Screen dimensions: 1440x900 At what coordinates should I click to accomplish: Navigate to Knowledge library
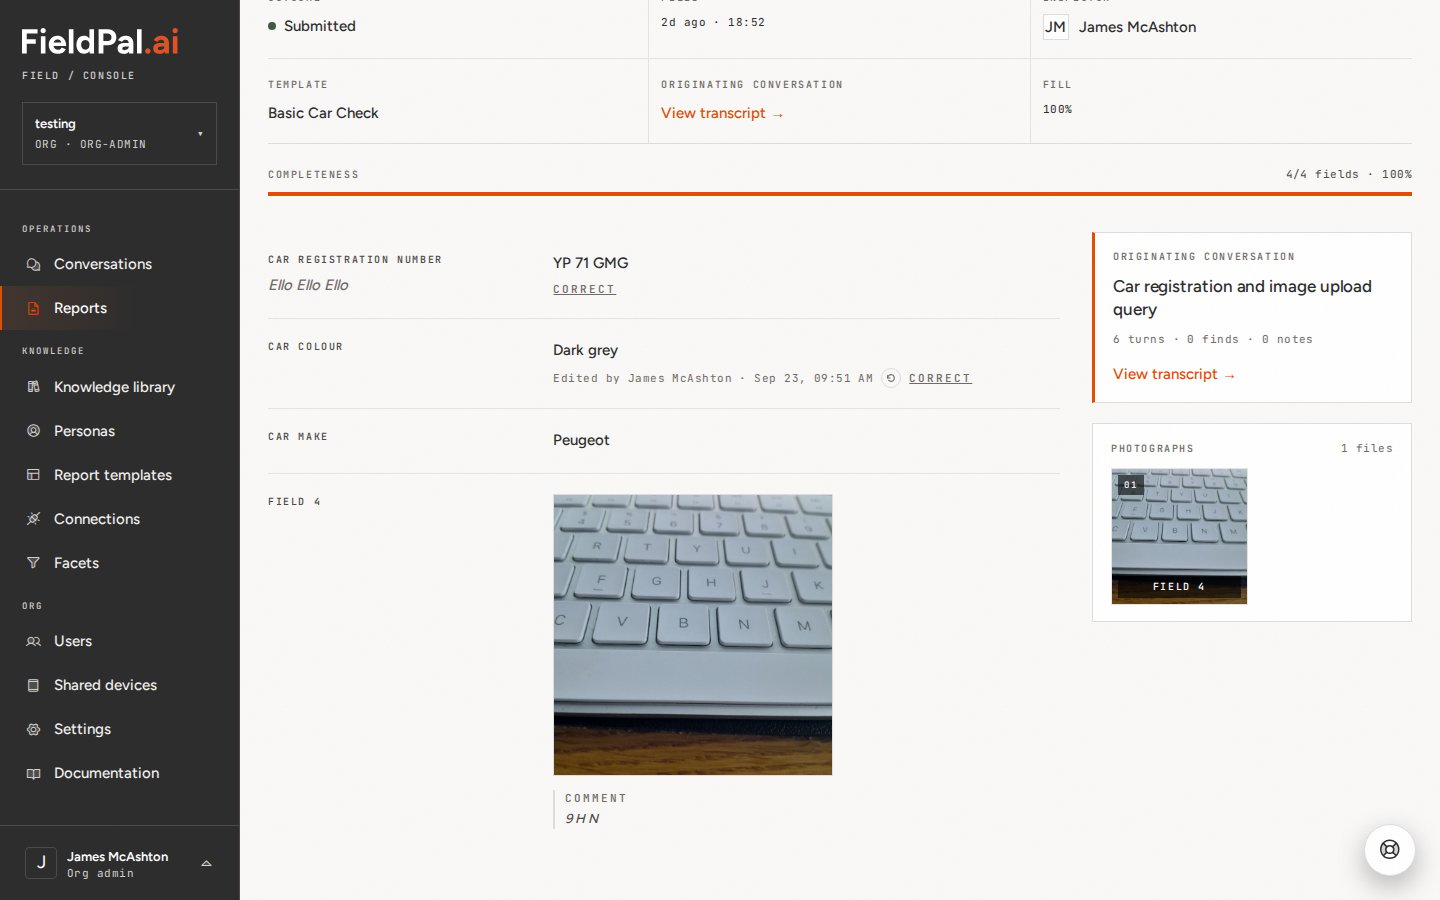coord(120,387)
